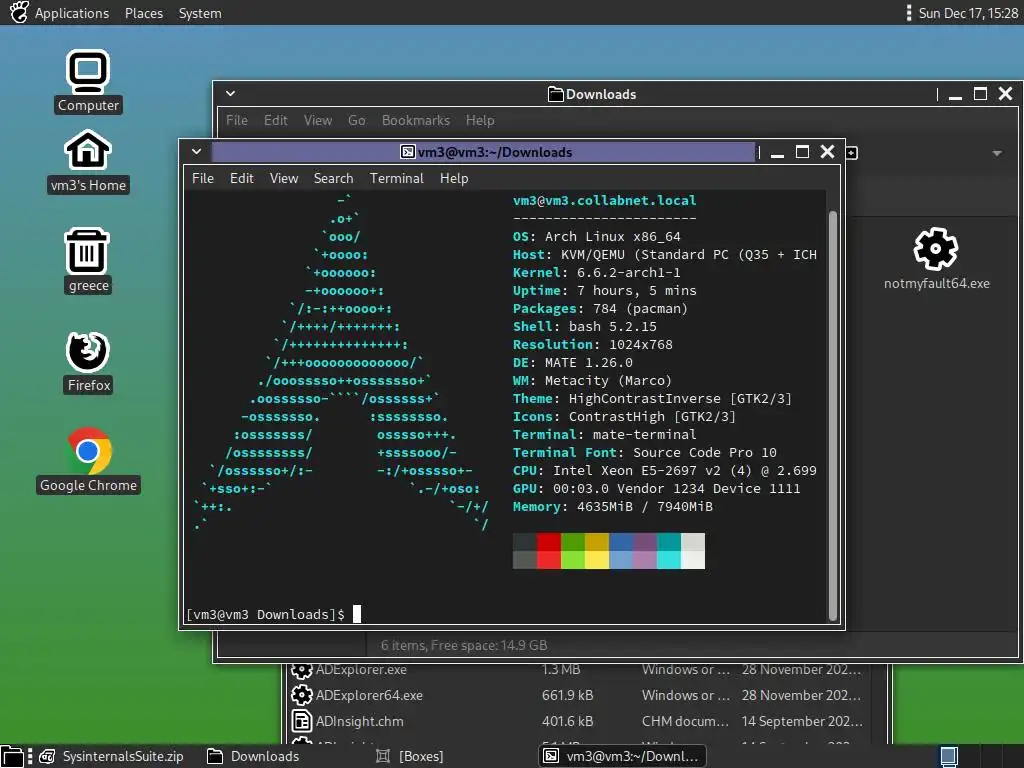Open terminal File menu
The height and width of the screenshot is (768, 1024).
(202, 178)
